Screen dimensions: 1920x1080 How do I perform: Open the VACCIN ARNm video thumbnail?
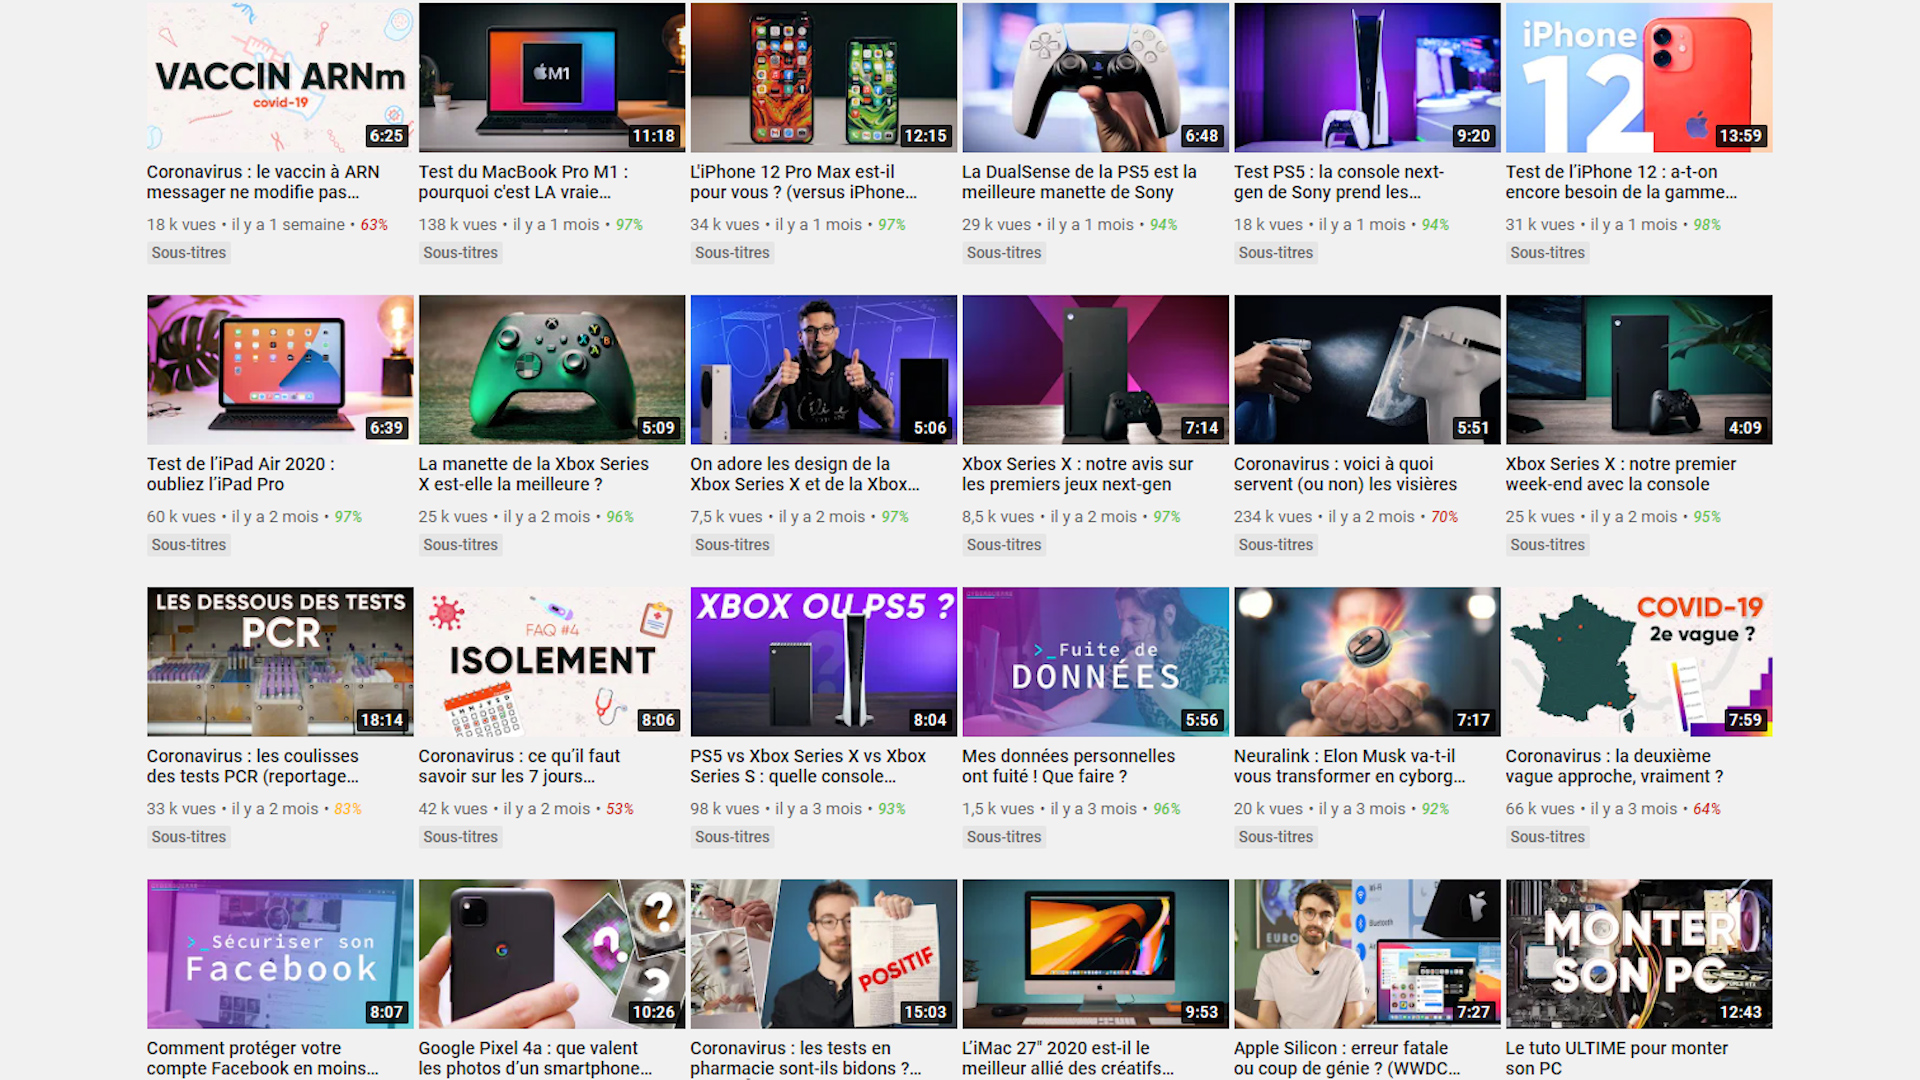point(280,77)
